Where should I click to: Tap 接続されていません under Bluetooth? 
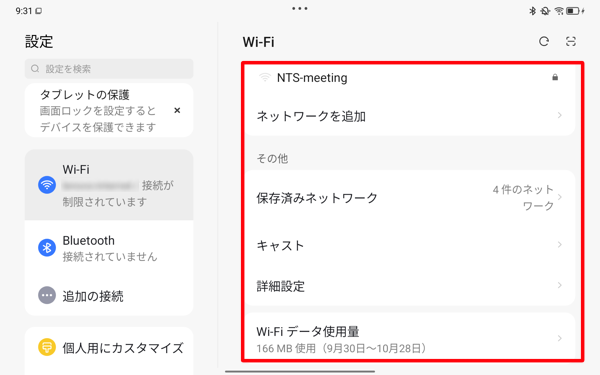[110, 256]
